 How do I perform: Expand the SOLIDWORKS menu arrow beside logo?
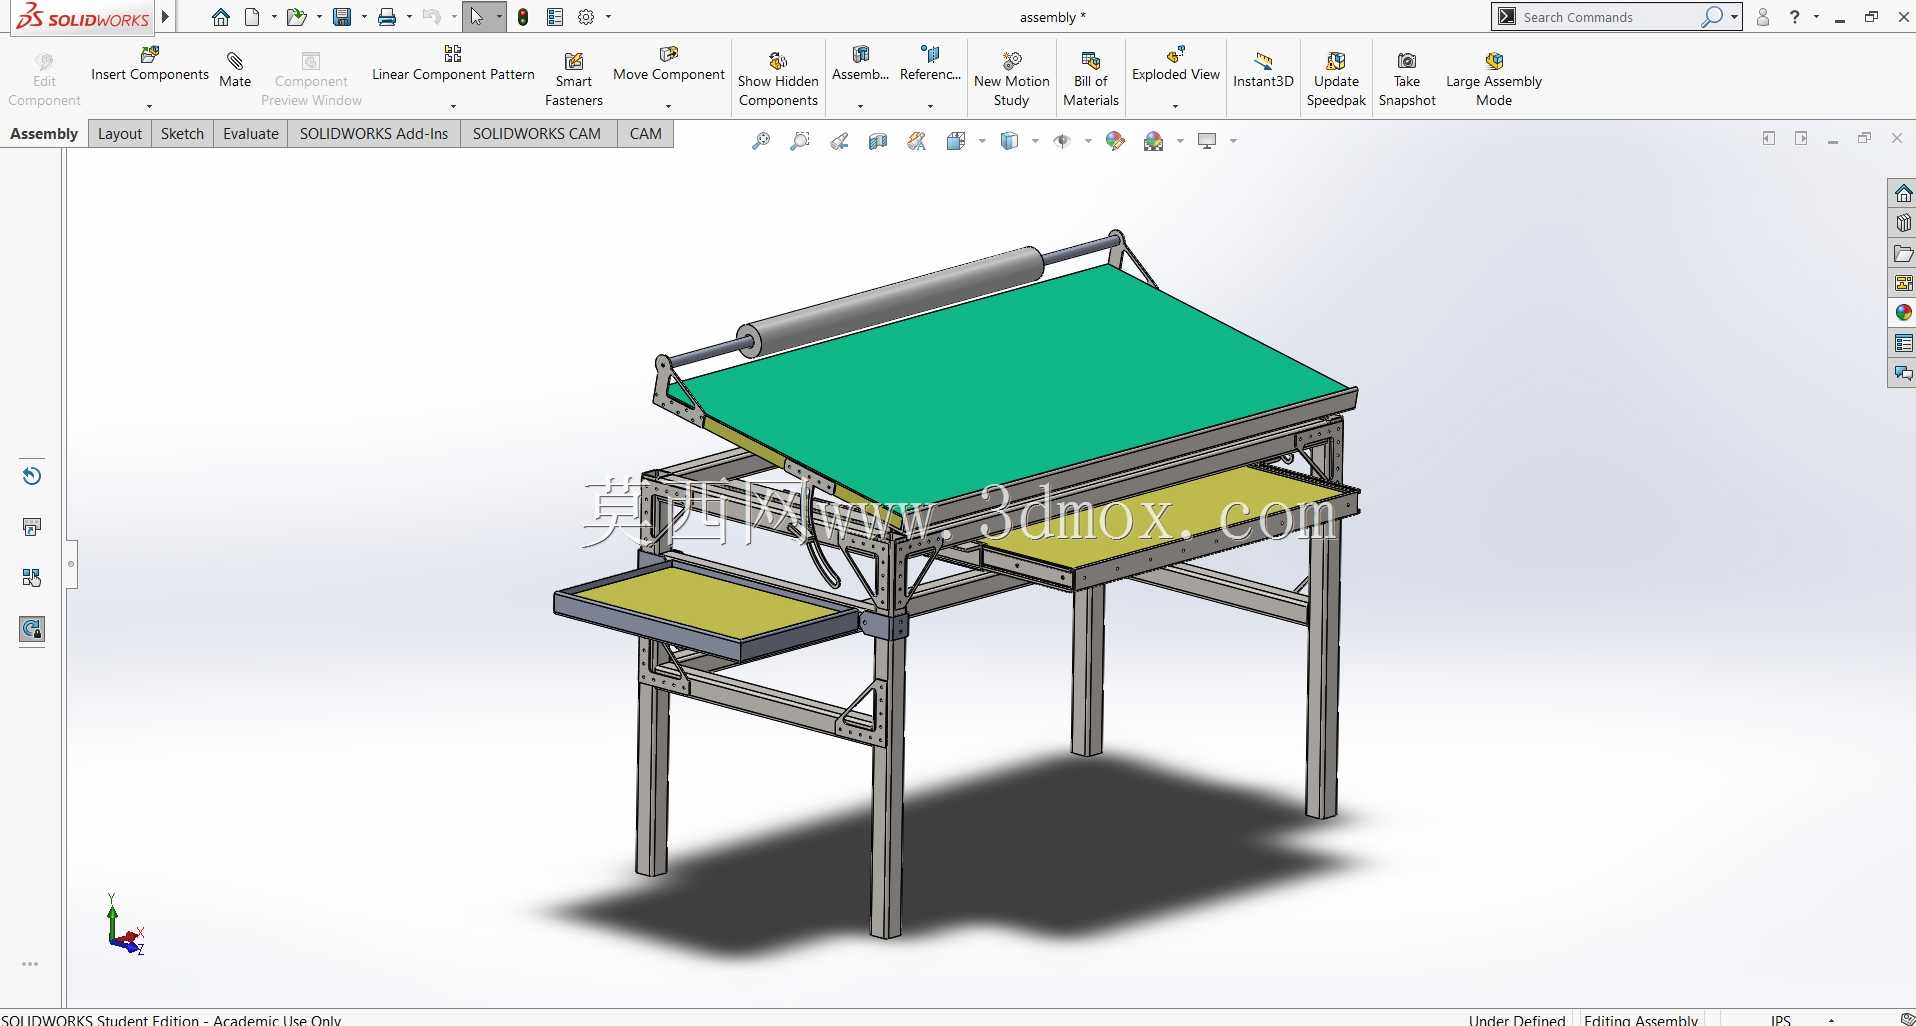tap(165, 17)
